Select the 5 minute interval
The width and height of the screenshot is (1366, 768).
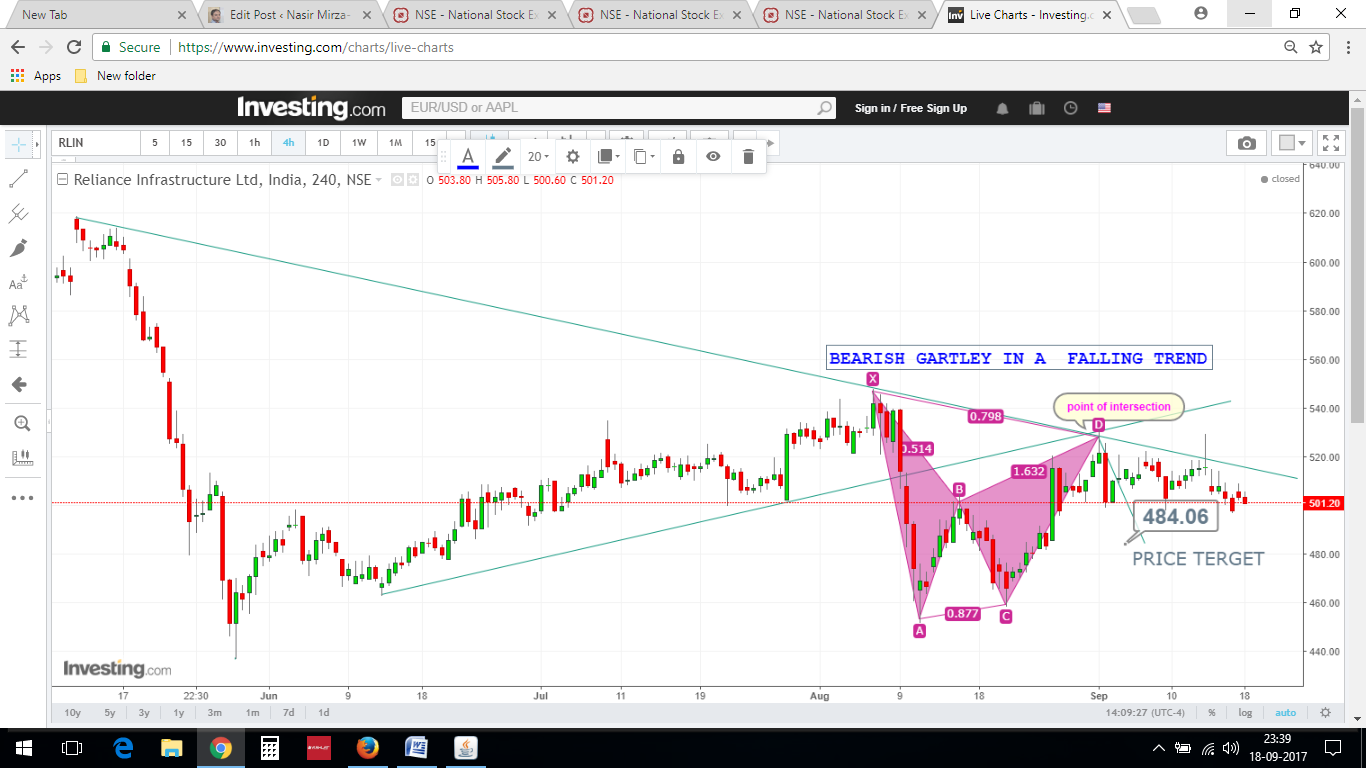[155, 143]
